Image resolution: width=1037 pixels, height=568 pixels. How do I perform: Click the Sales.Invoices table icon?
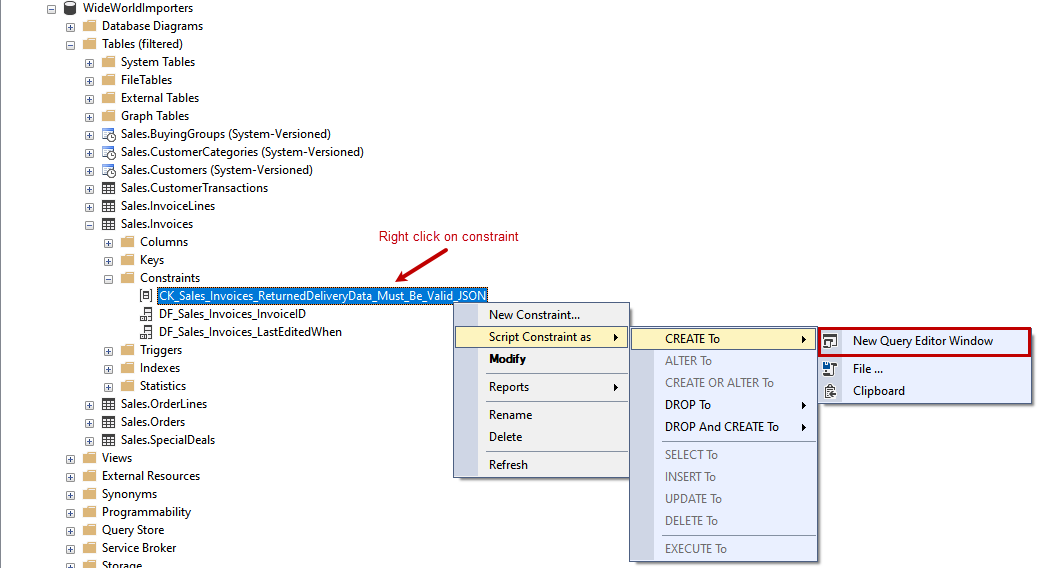click(108, 224)
